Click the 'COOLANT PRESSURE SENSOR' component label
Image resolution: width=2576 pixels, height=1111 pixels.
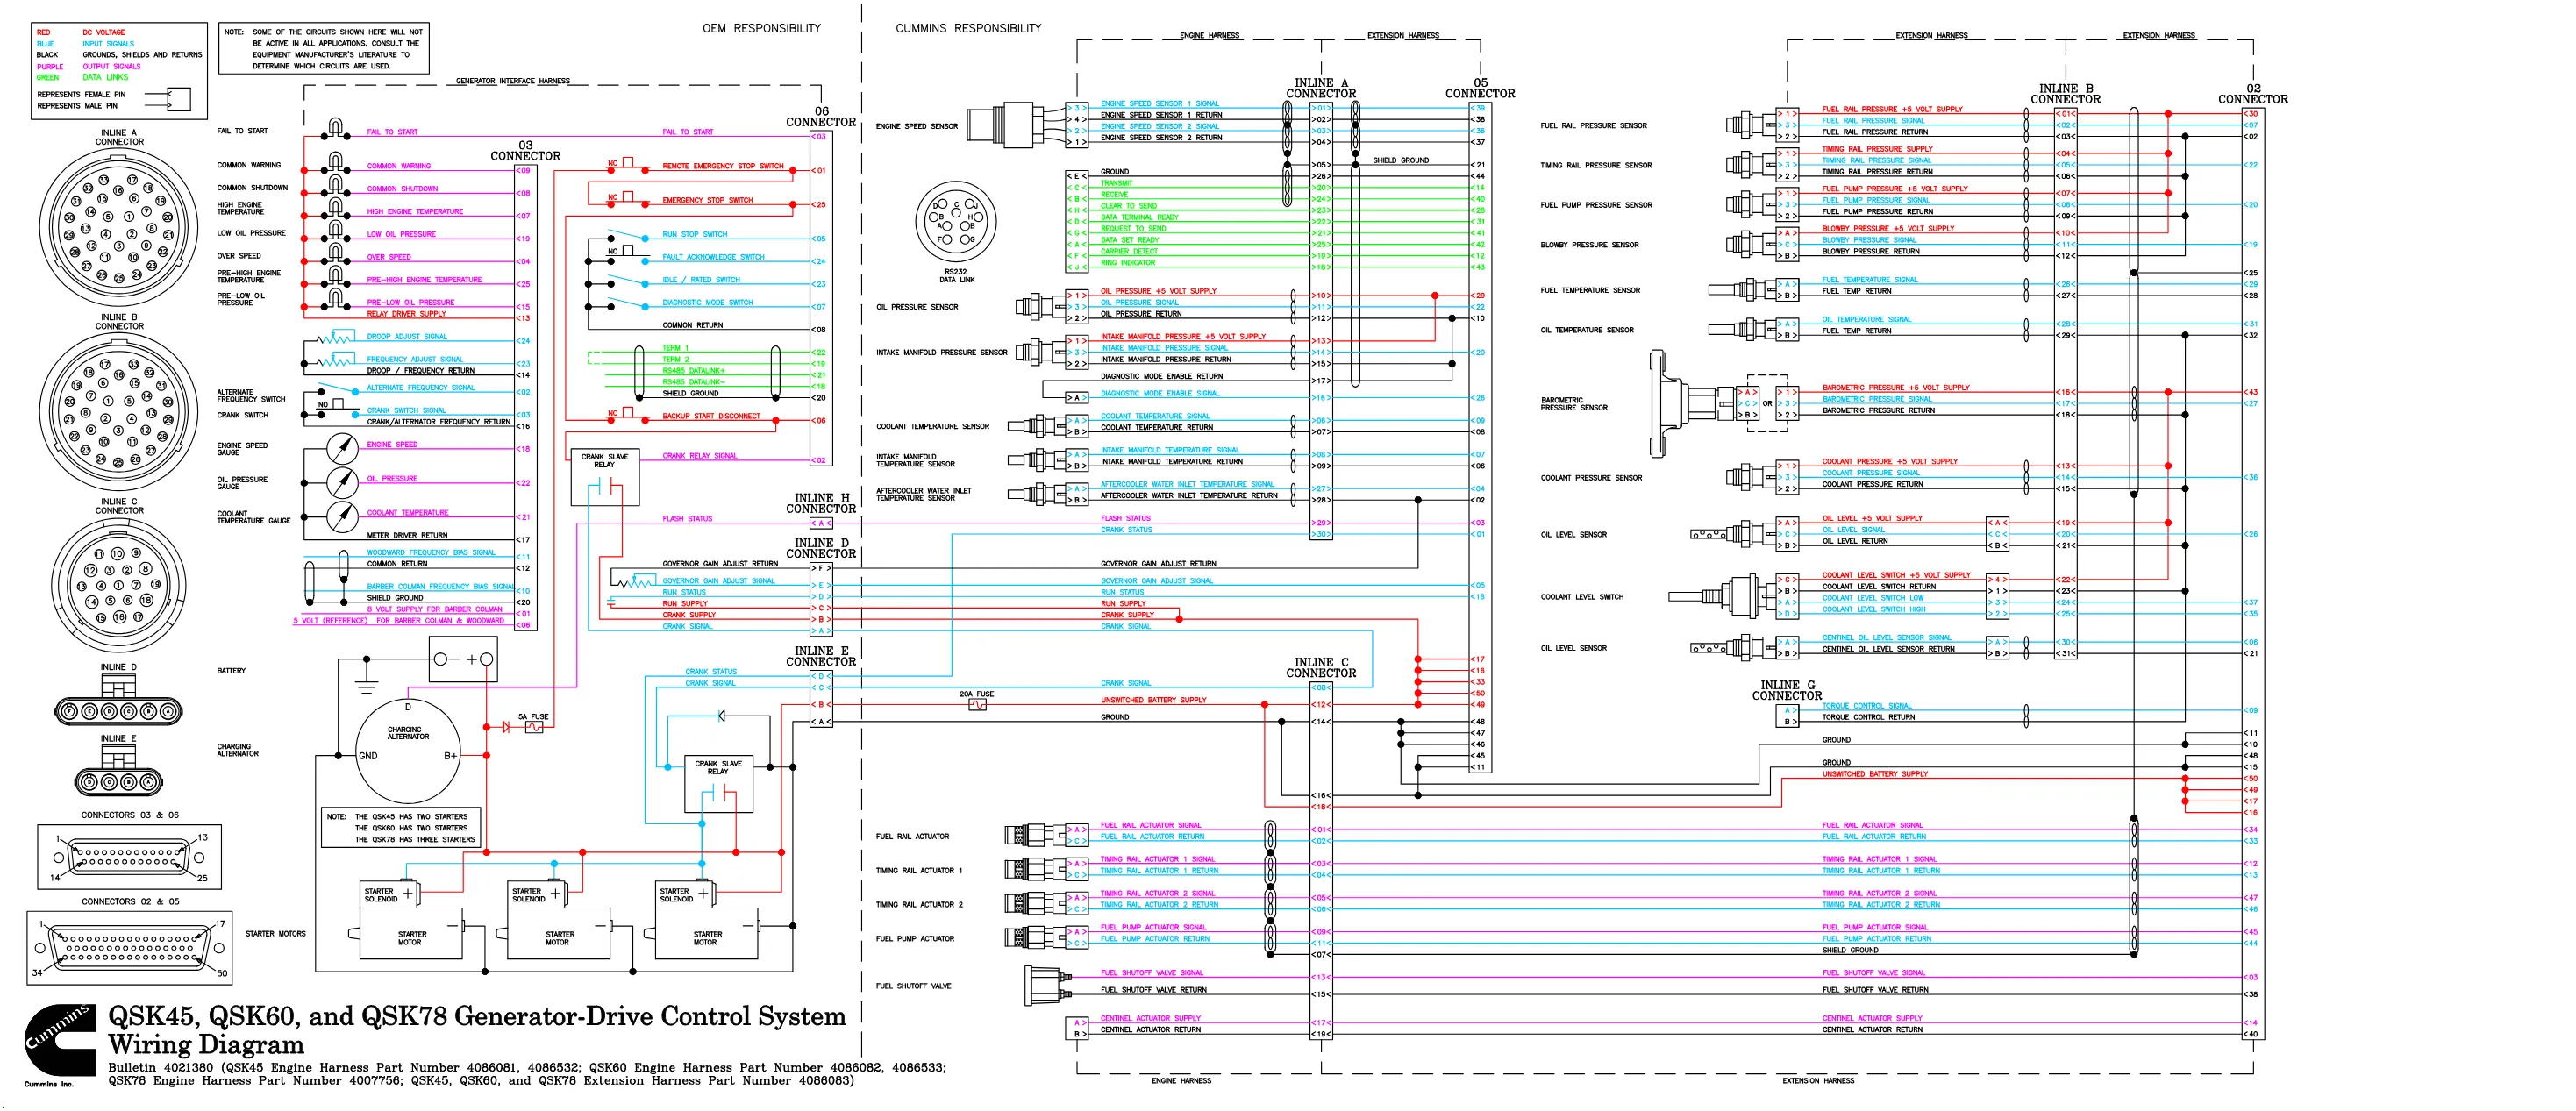coord(1591,478)
